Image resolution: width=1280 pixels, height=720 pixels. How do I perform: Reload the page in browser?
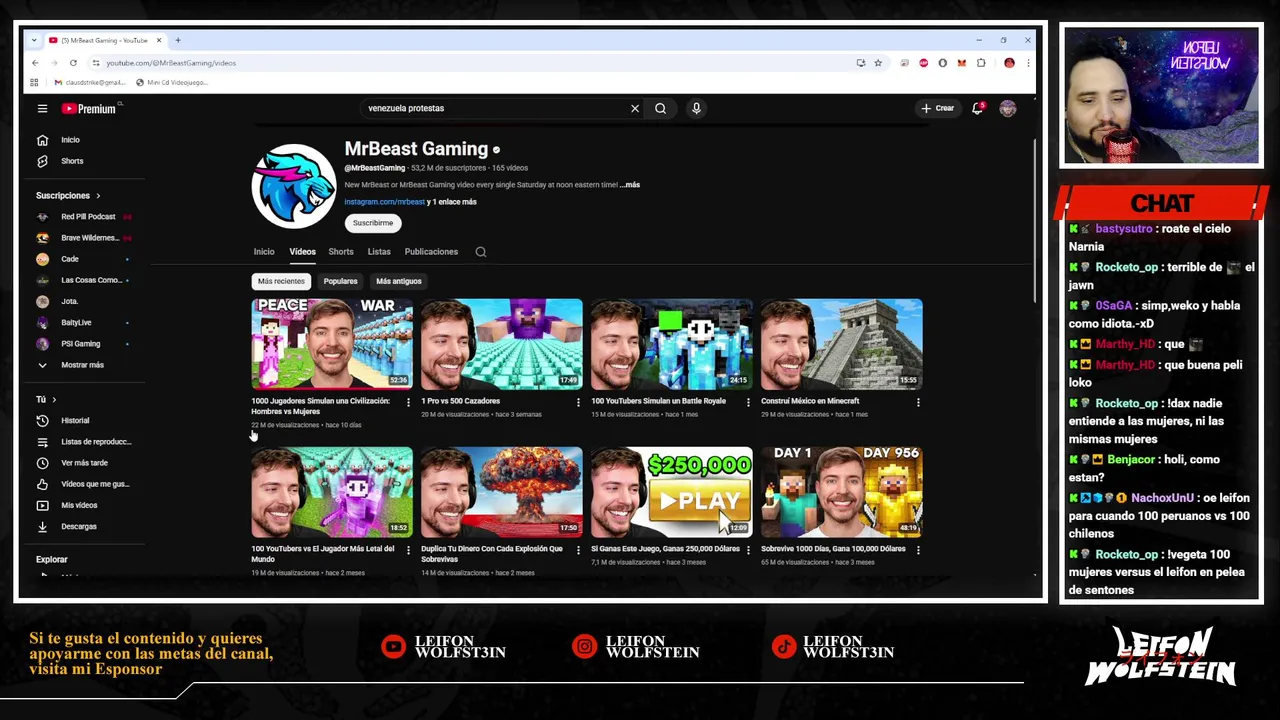click(x=74, y=63)
